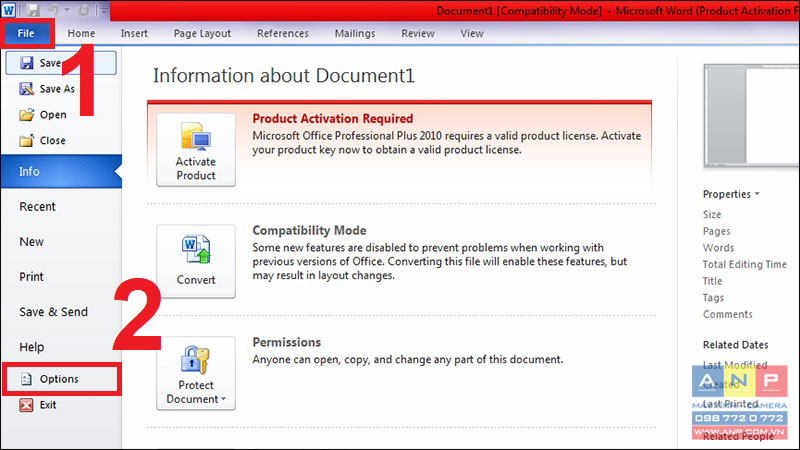The image size is (800, 450).
Task: Click the Comments property label
Action: point(728,314)
